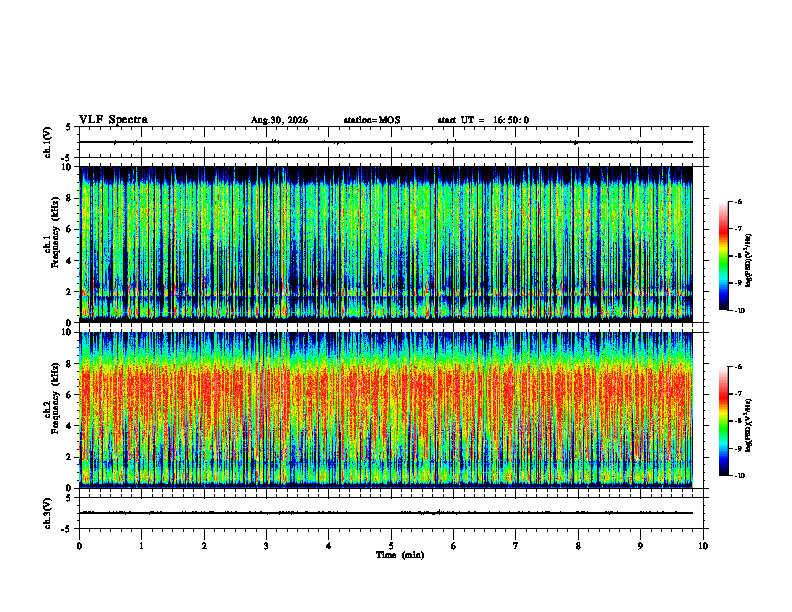This screenshot has height=612, width=792.
Task: Click the ch.2 frequency spectrogram panel
Action: pyautogui.click(x=386, y=410)
